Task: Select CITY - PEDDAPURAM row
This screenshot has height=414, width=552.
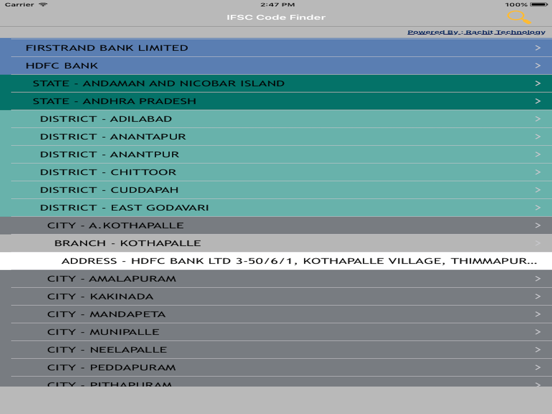Action: click(x=276, y=368)
